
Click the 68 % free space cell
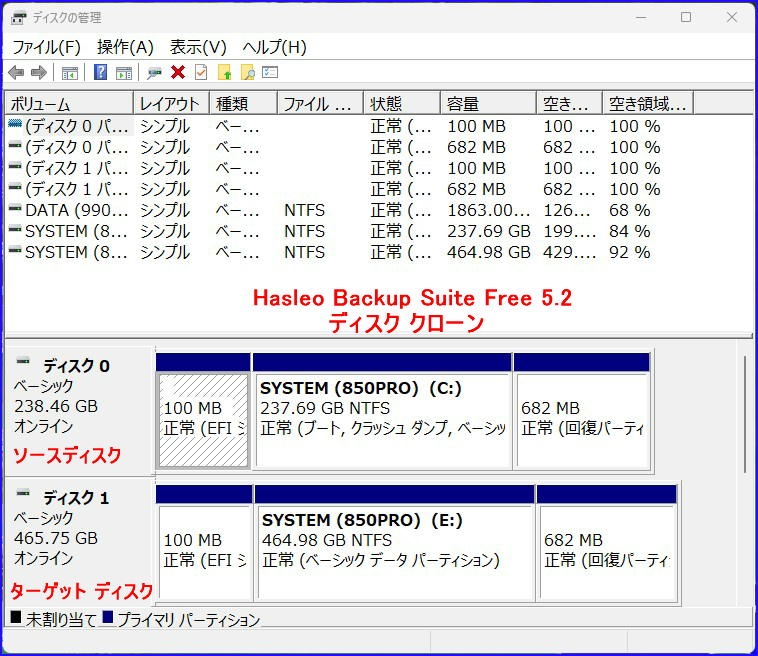click(x=629, y=210)
